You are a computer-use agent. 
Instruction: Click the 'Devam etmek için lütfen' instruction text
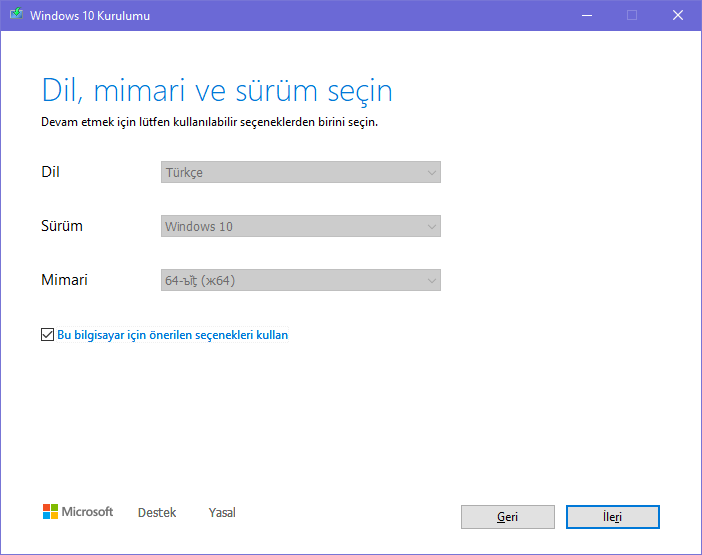click(210, 122)
